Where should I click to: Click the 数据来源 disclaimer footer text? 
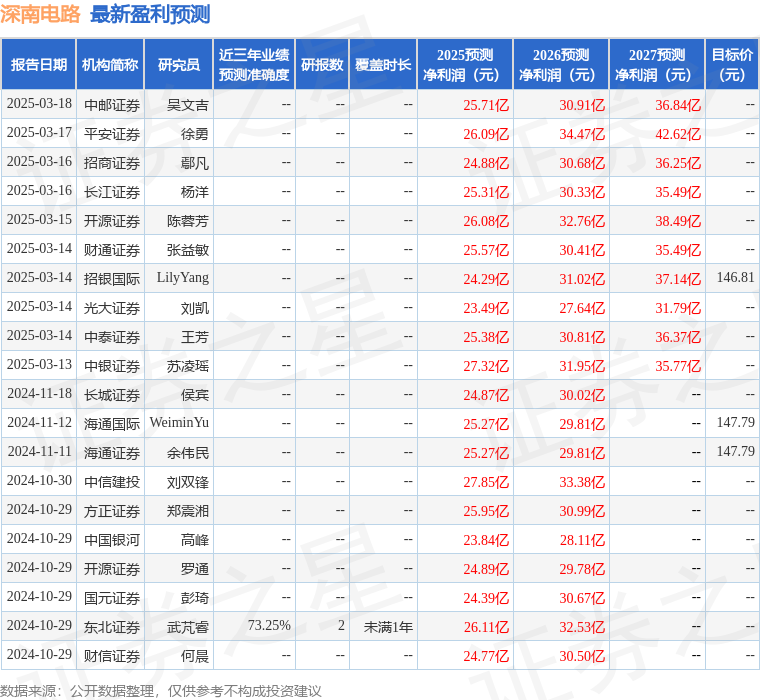[x=161, y=691]
